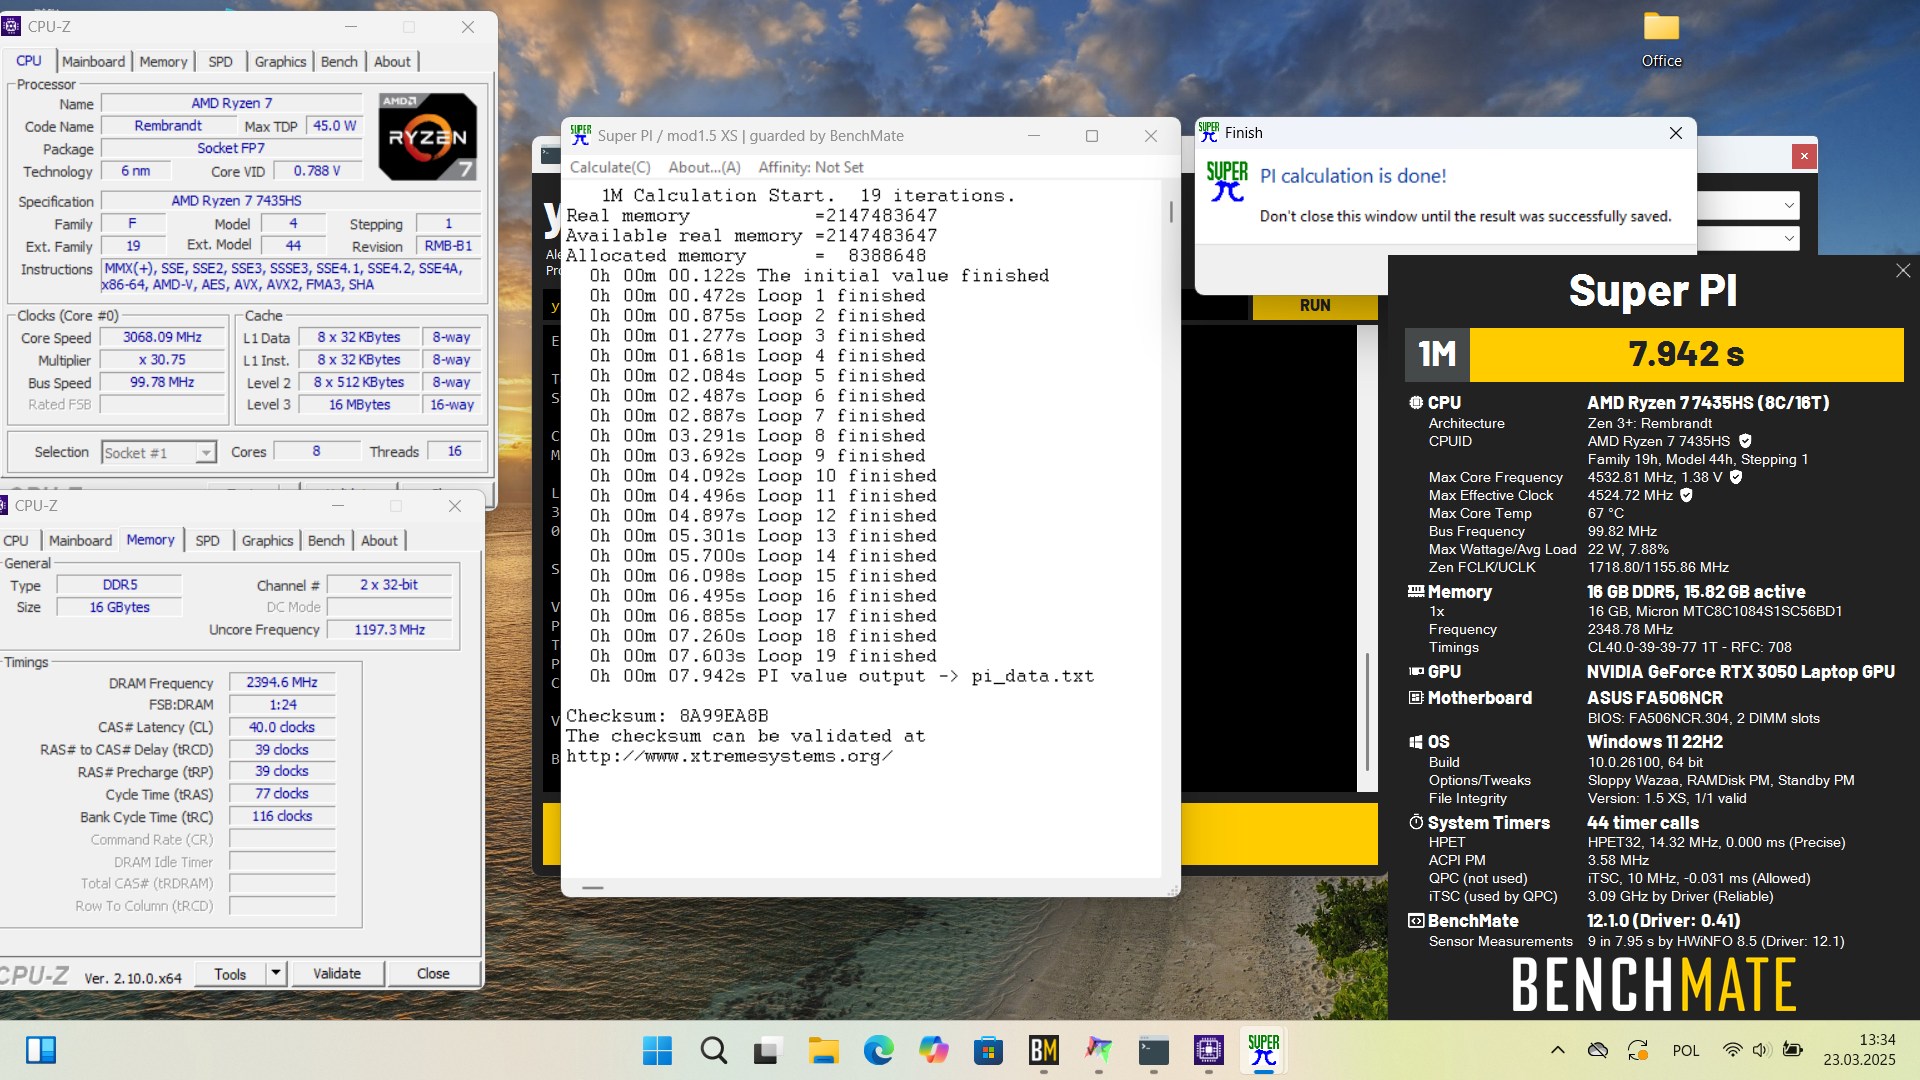Select Memory tab in upper CPU-Z window
The image size is (1920, 1080).
(x=163, y=62)
